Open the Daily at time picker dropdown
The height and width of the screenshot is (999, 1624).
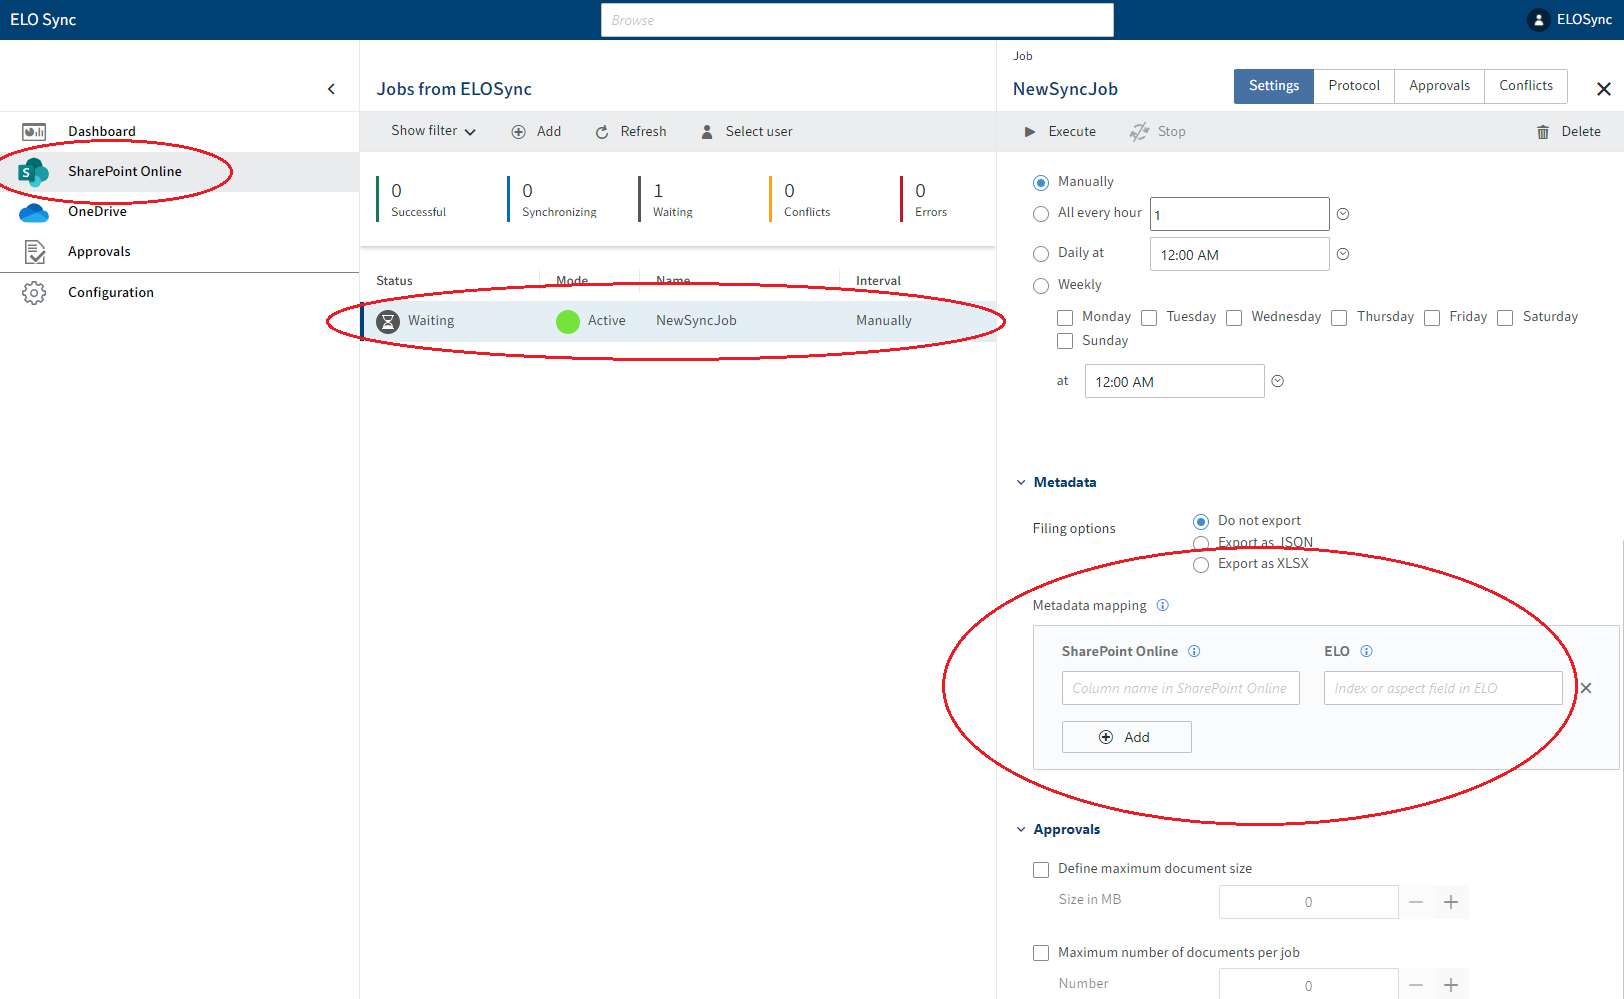click(1343, 254)
